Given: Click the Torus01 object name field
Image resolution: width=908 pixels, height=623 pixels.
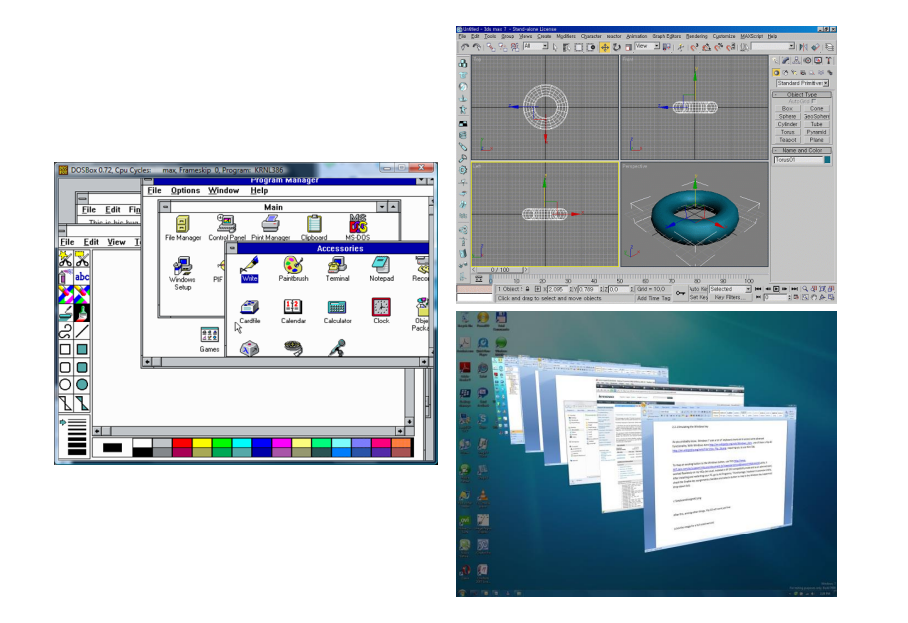Looking at the screenshot, I should tap(798, 160).
